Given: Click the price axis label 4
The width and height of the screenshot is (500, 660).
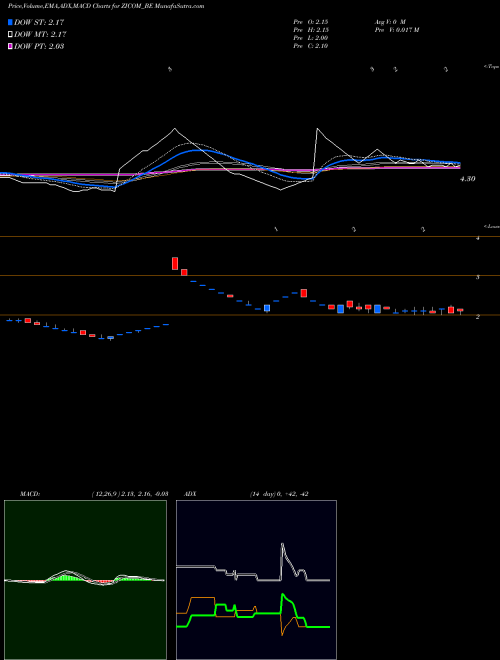Looking at the screenshot, I should 477,238.
